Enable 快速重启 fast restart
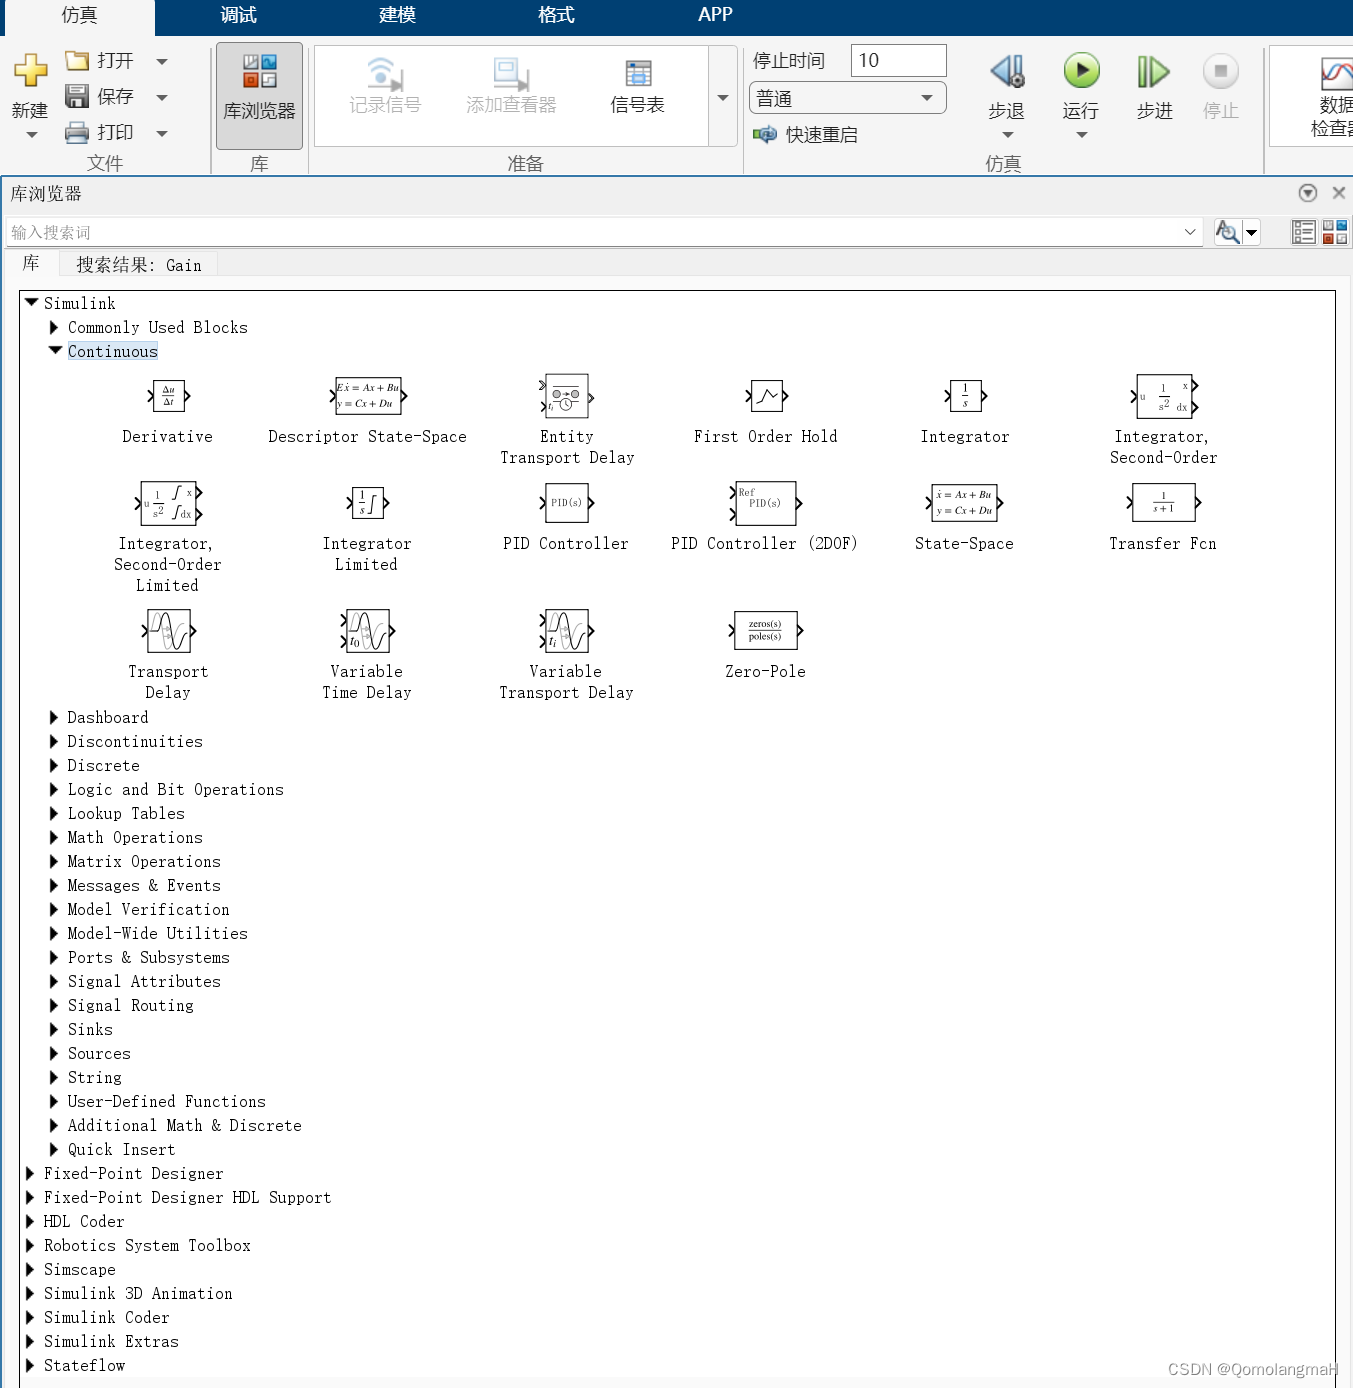 pos(806,134)
